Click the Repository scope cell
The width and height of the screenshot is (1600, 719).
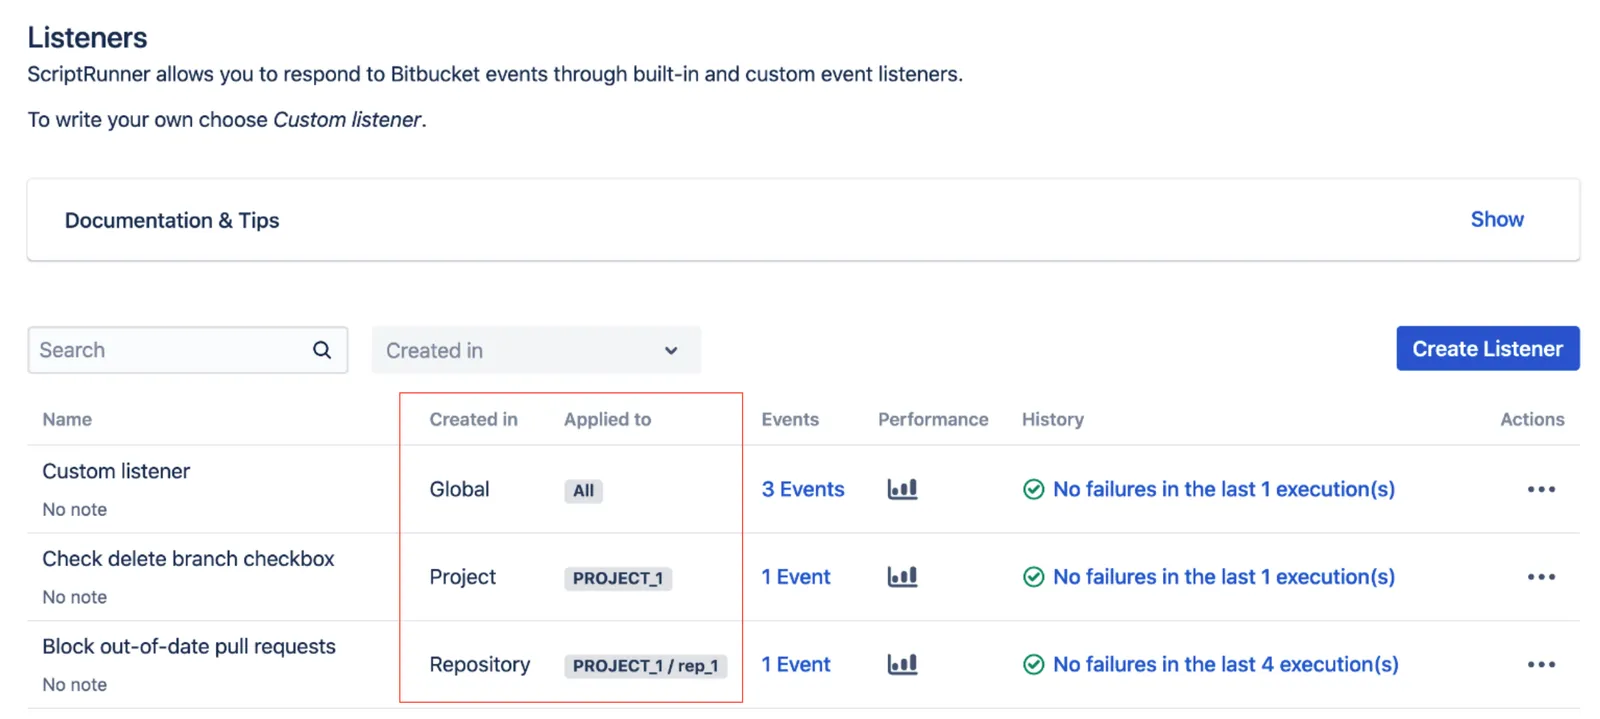480,665
